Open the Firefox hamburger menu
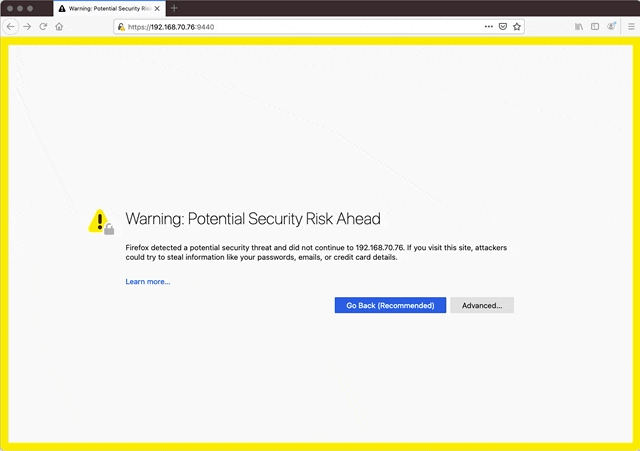 click(631, 27)
